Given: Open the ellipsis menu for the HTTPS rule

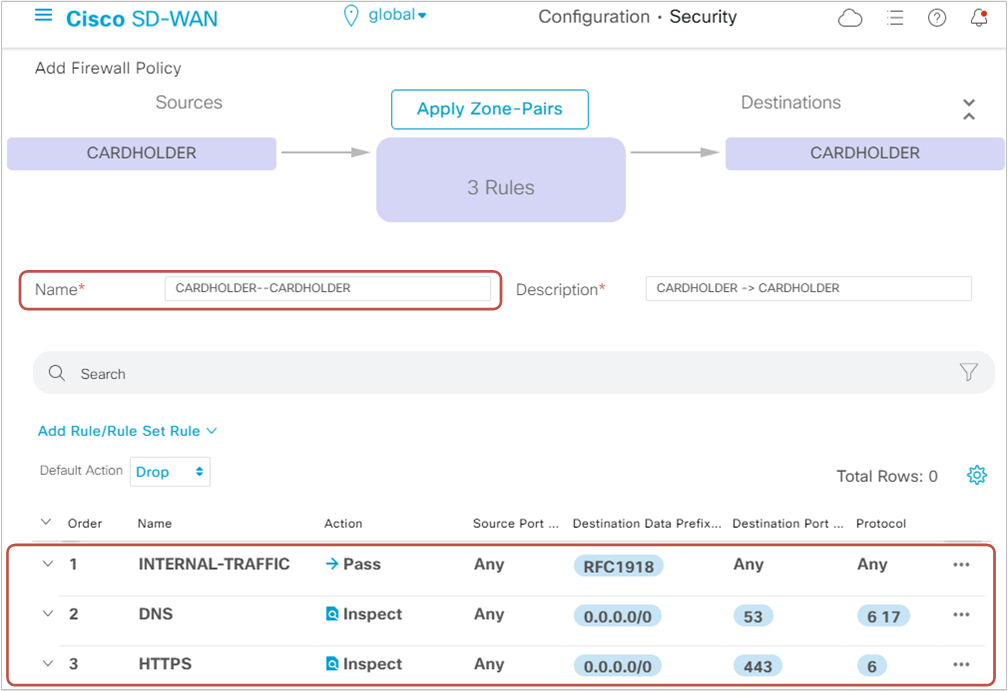Looking at the screenshot, I should pyautogui.click(x=961, y=663).
